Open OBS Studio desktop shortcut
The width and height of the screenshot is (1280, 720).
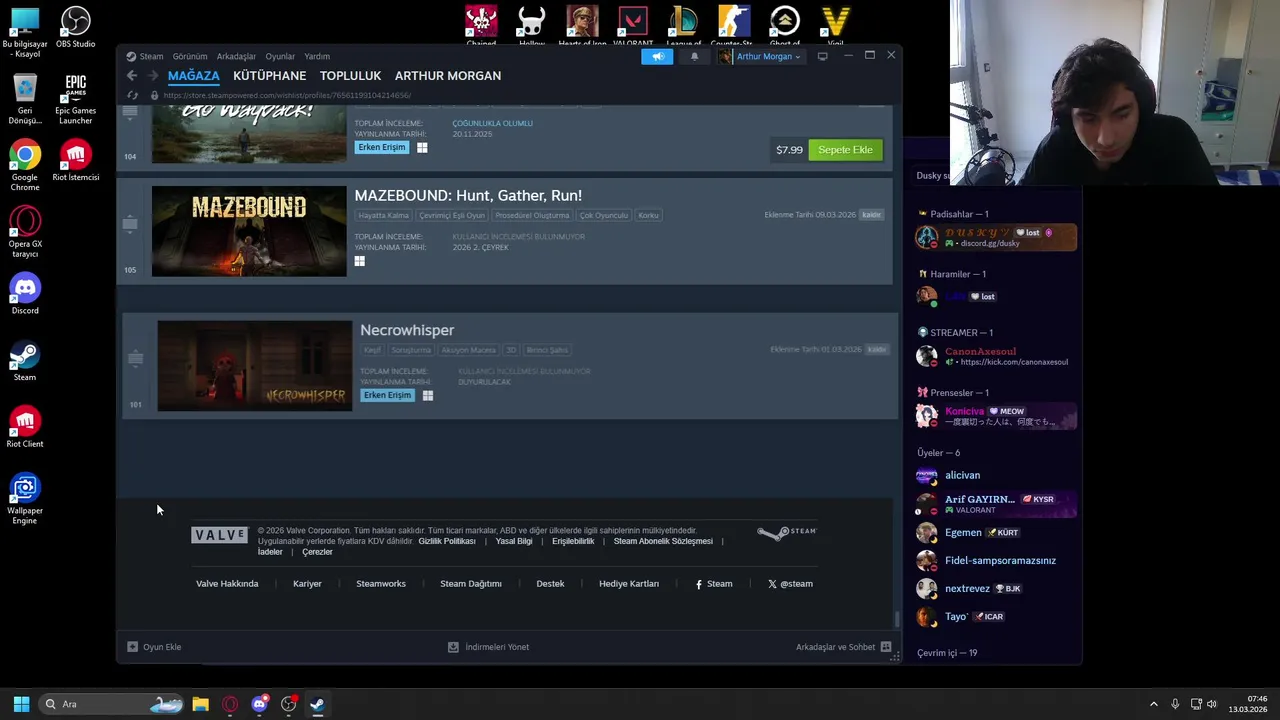coord(76,29)
